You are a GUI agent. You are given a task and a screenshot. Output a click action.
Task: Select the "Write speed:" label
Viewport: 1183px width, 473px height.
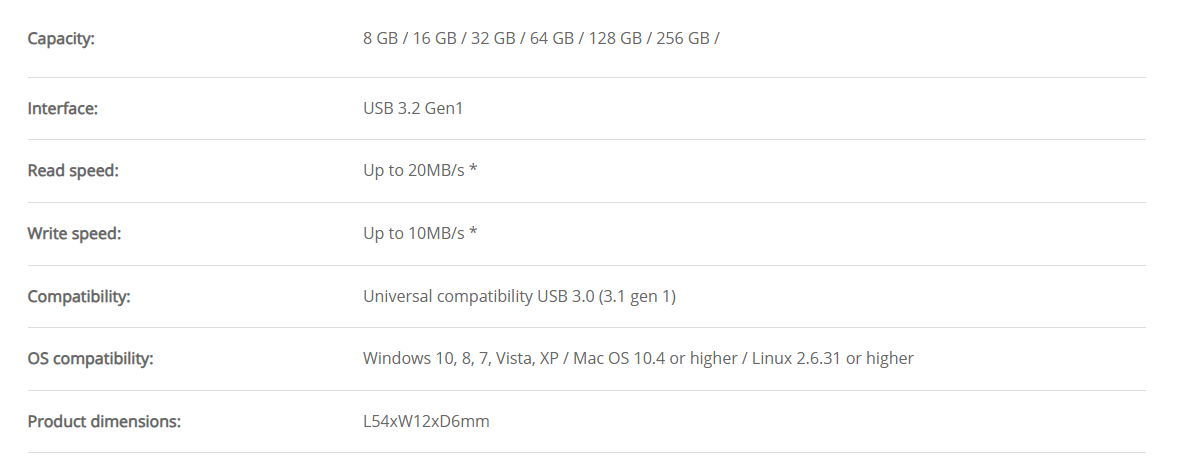[74, 233]
